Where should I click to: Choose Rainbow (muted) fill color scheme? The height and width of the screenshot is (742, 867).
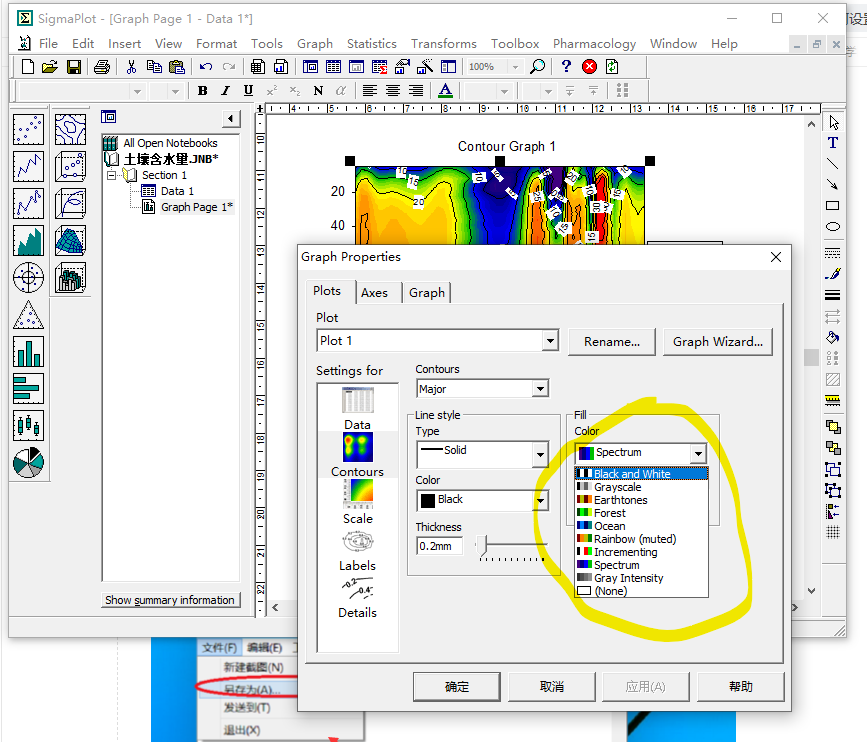pos(634,539)
